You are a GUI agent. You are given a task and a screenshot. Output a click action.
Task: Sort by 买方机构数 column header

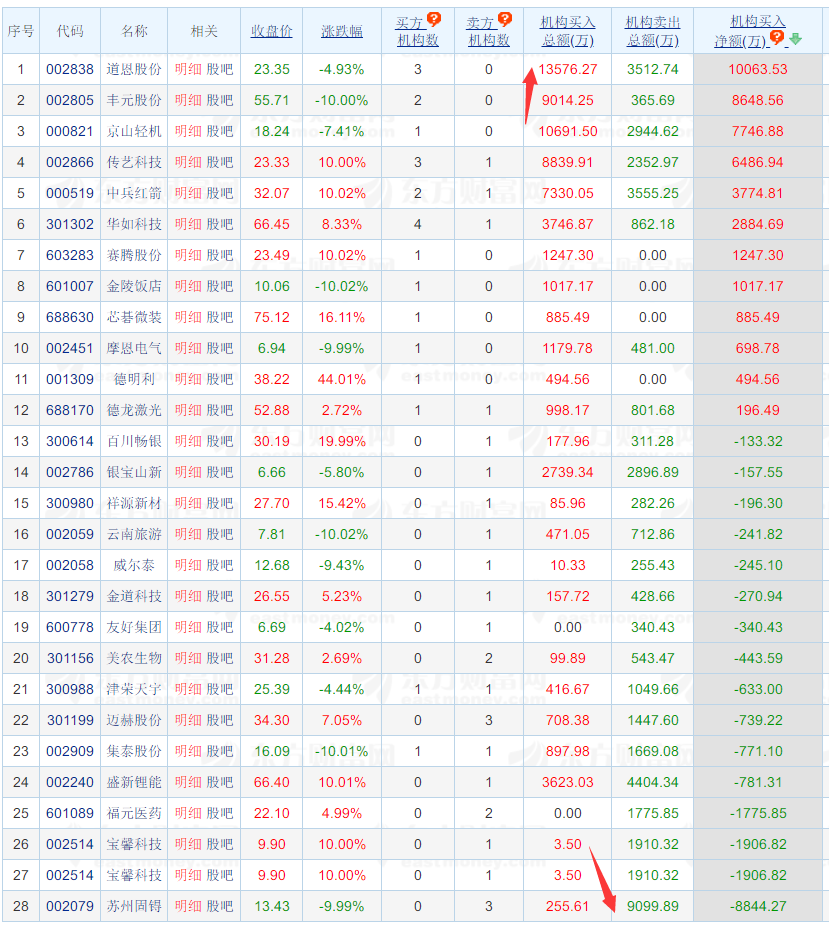point(417,31)
